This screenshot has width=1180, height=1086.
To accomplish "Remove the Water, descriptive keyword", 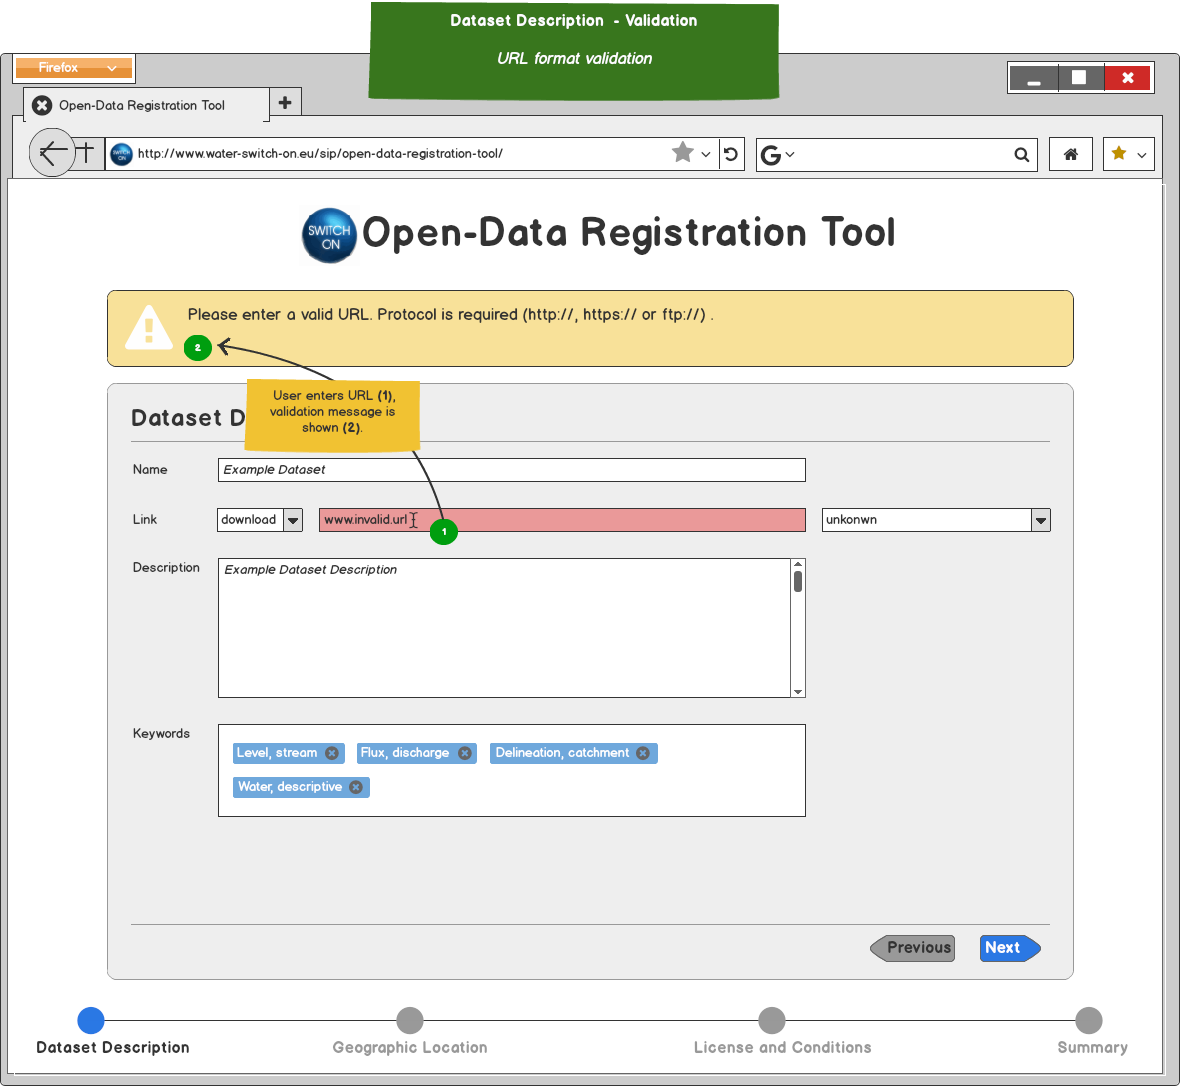I will tap(356, 787).
